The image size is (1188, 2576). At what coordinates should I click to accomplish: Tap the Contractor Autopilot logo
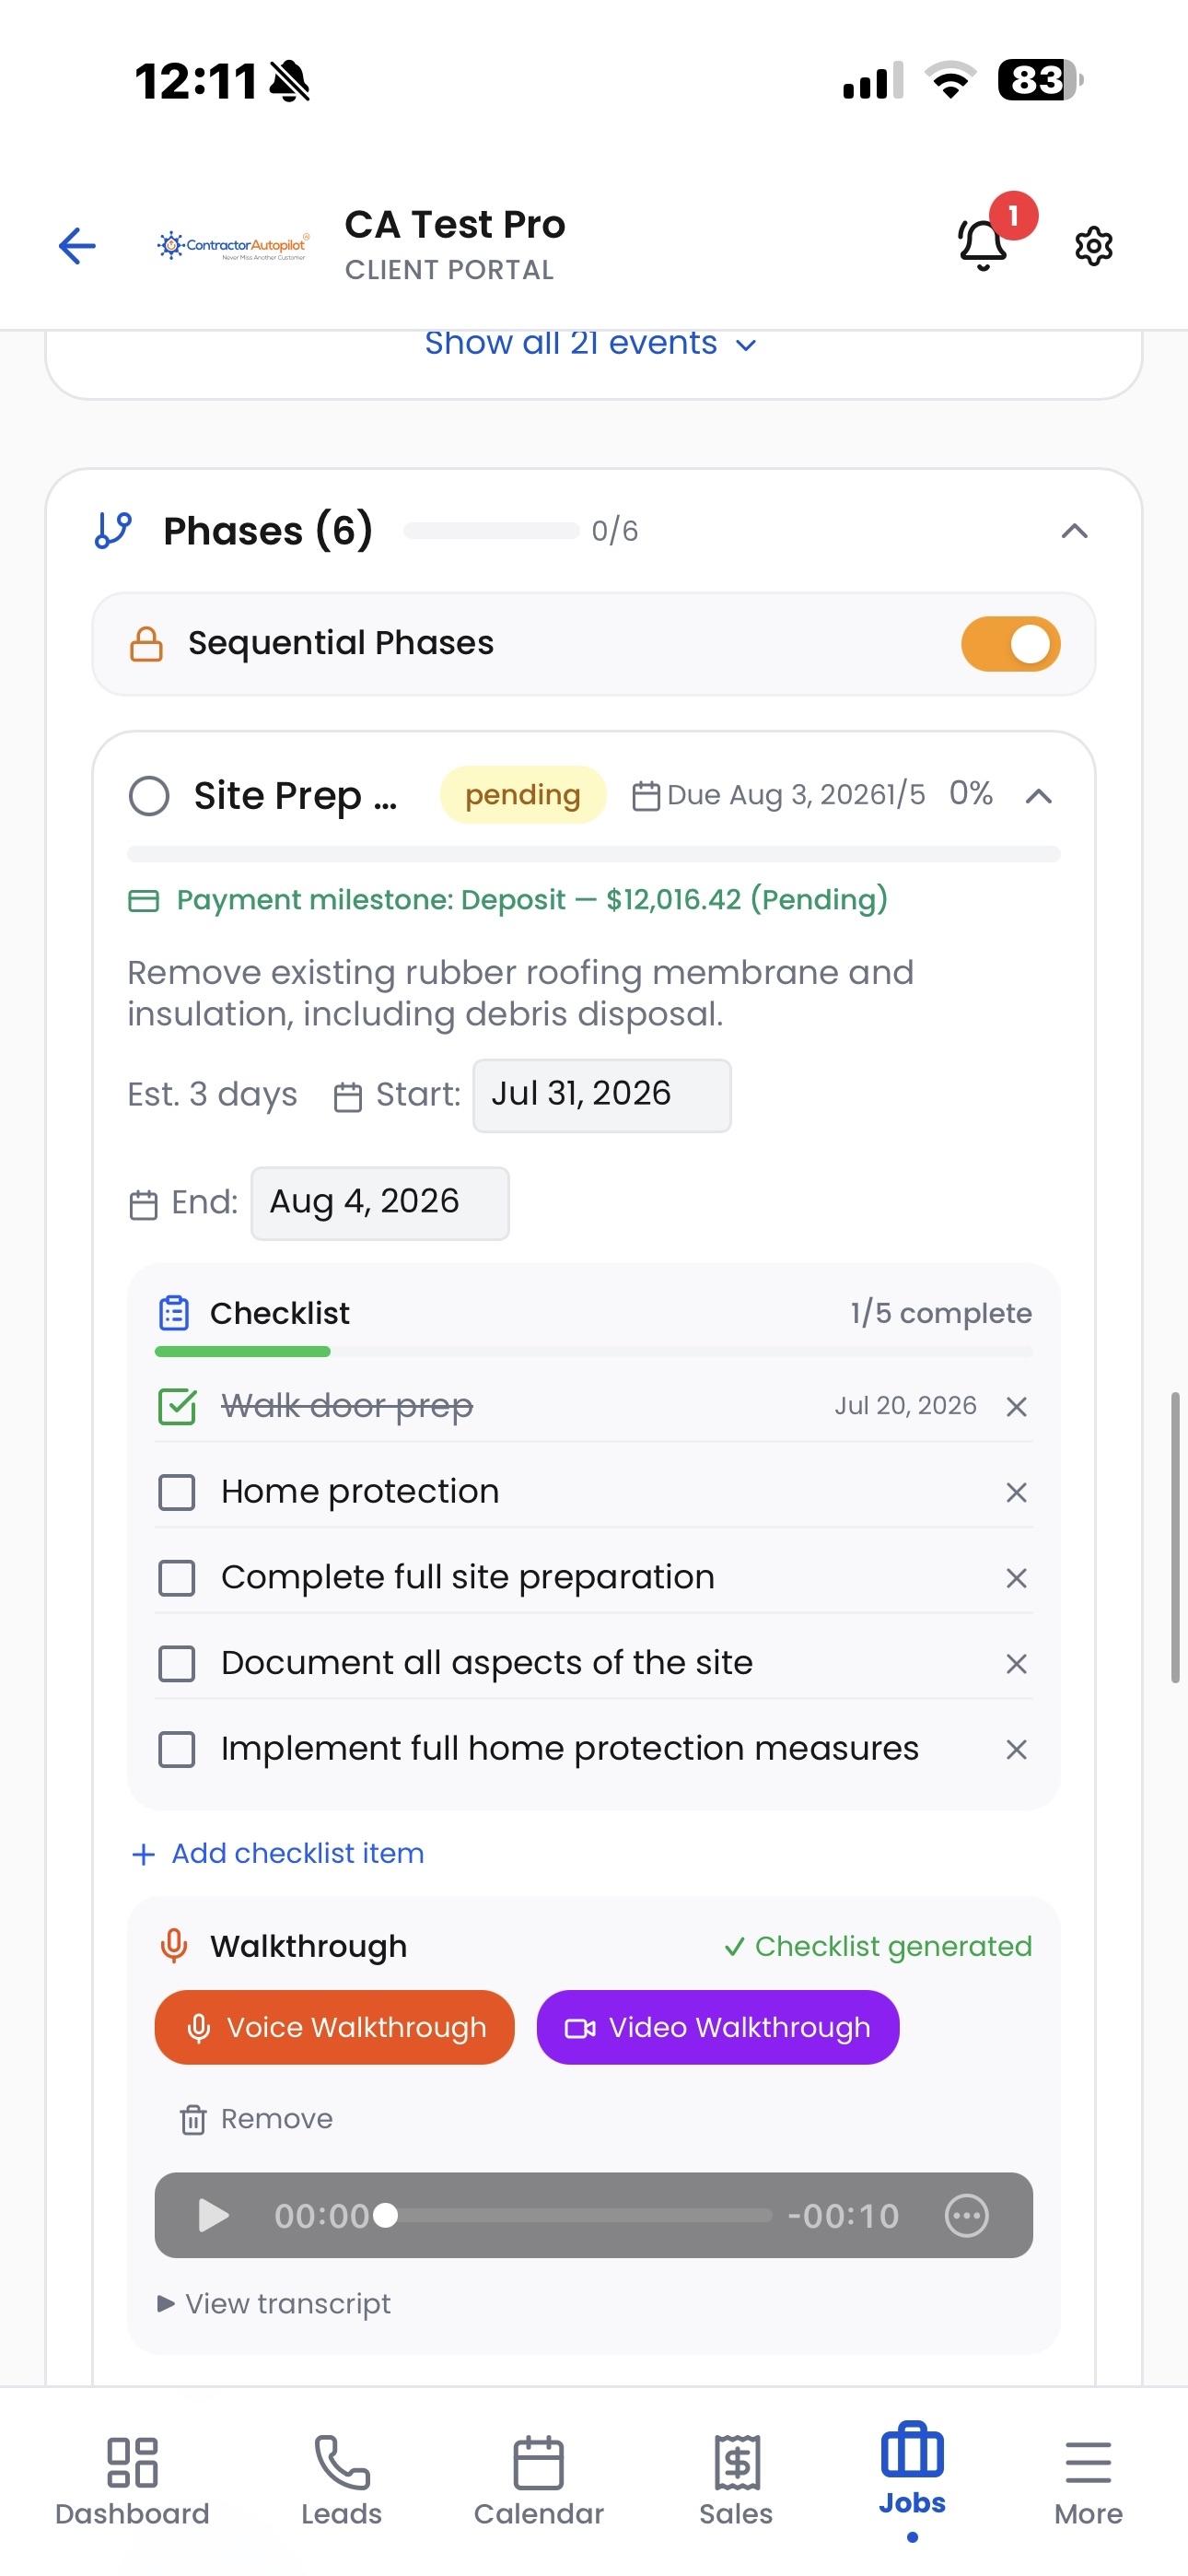tap(233, 245)
